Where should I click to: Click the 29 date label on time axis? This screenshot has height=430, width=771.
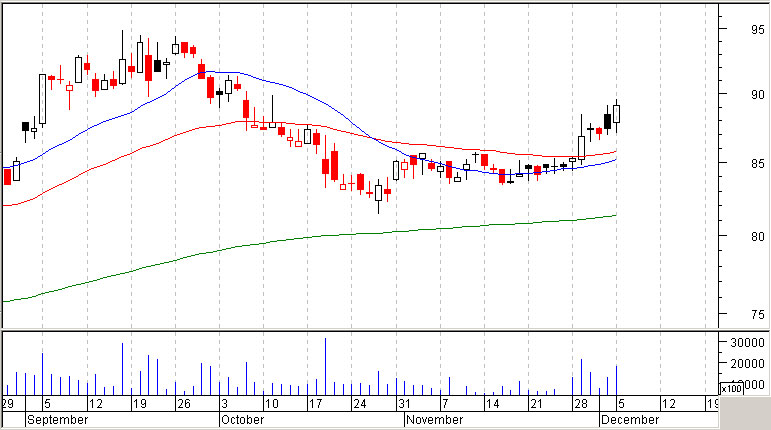coord(7,404)
